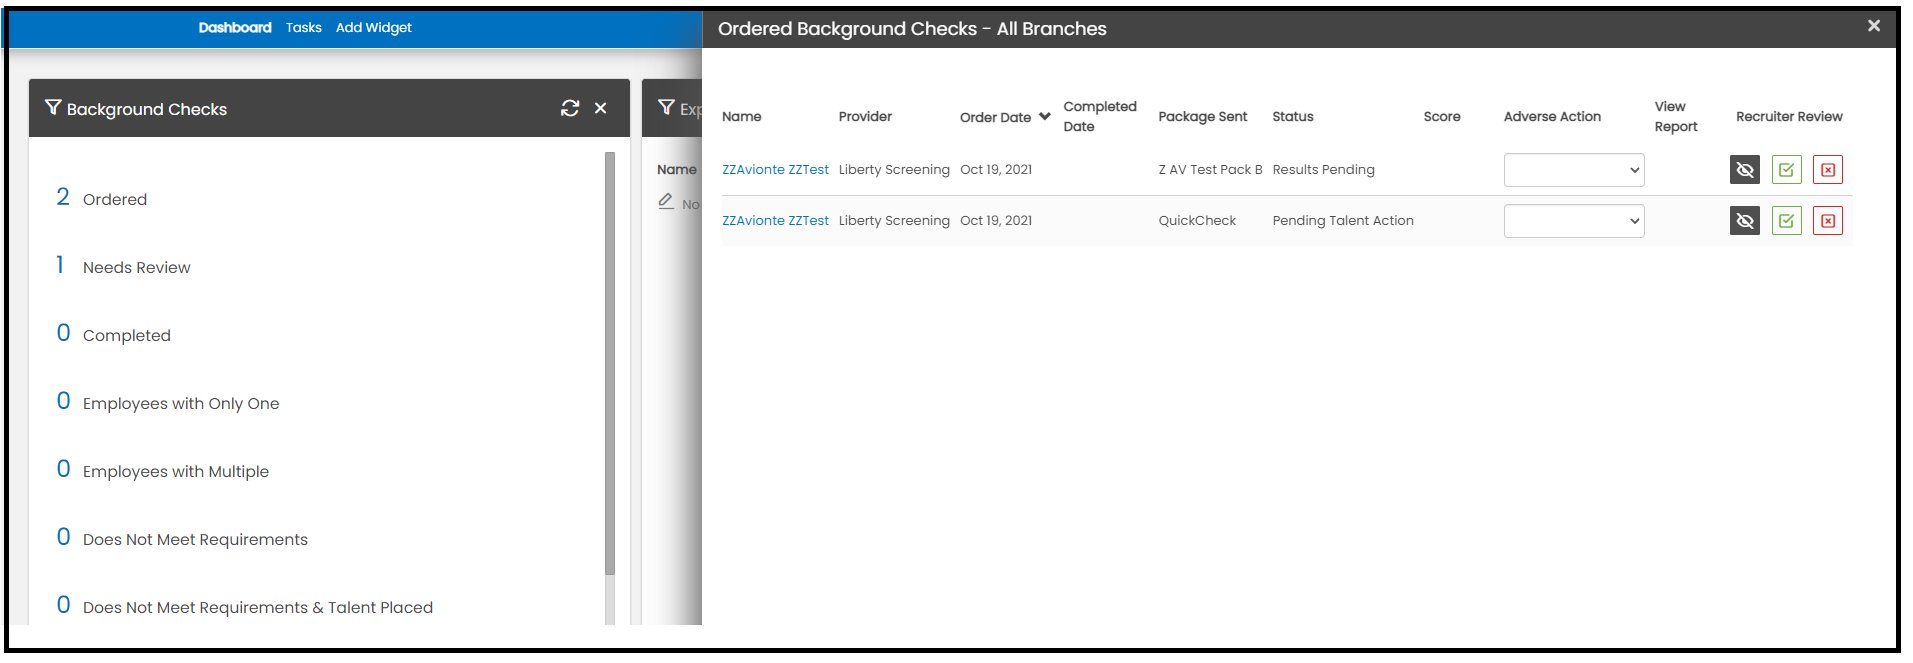This screenshot has height=663, width=1913.
Task: Open the 1 Needs Review item
Action: coord(123,266)
